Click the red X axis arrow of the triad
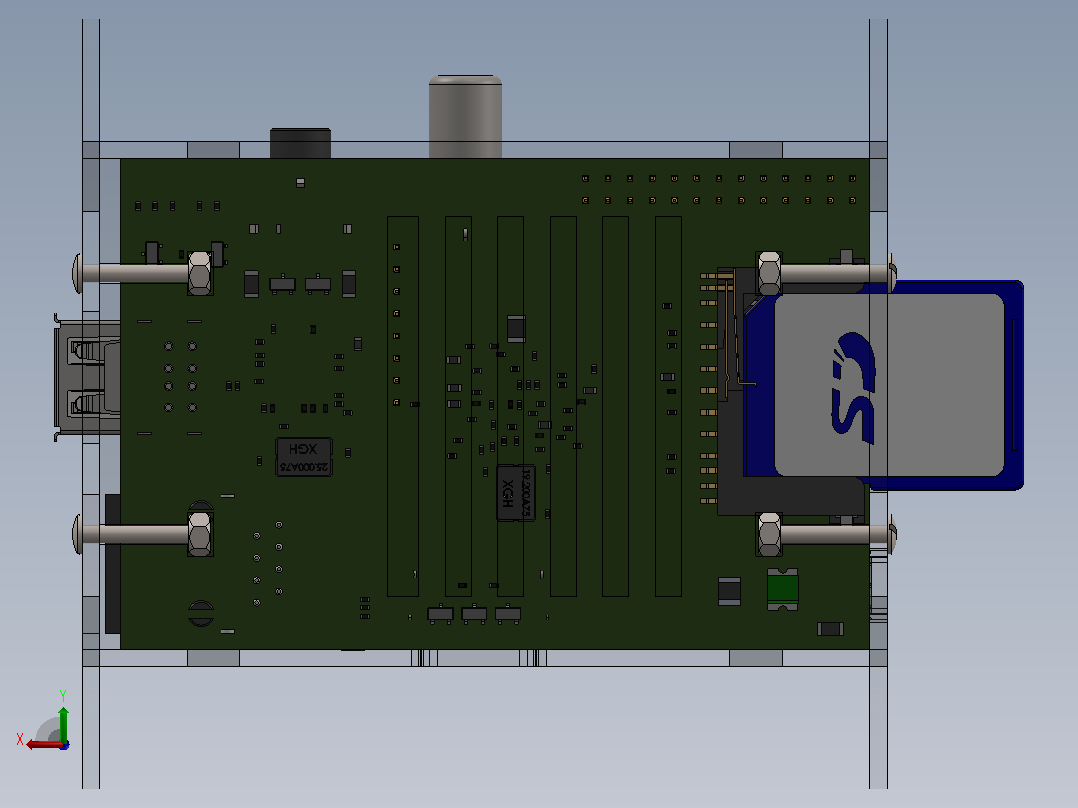The image size is (1078, 808). coord(43,744)
